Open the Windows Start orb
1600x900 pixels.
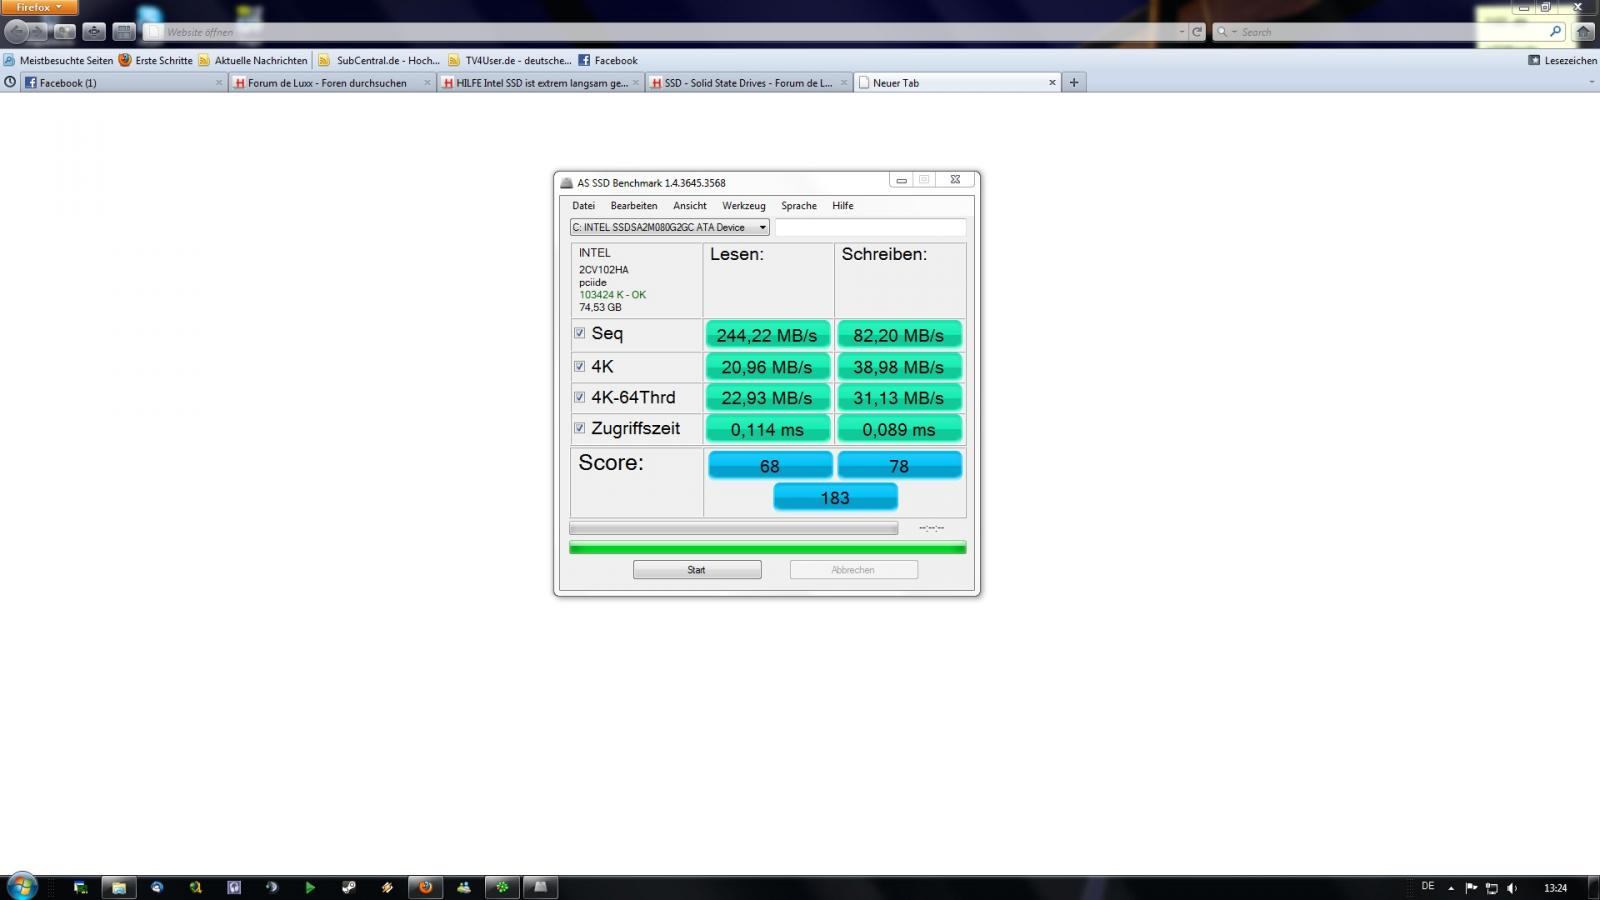21,886
